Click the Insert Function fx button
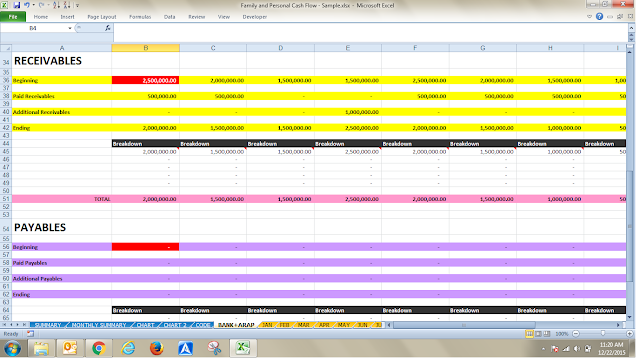 (107, 28)
